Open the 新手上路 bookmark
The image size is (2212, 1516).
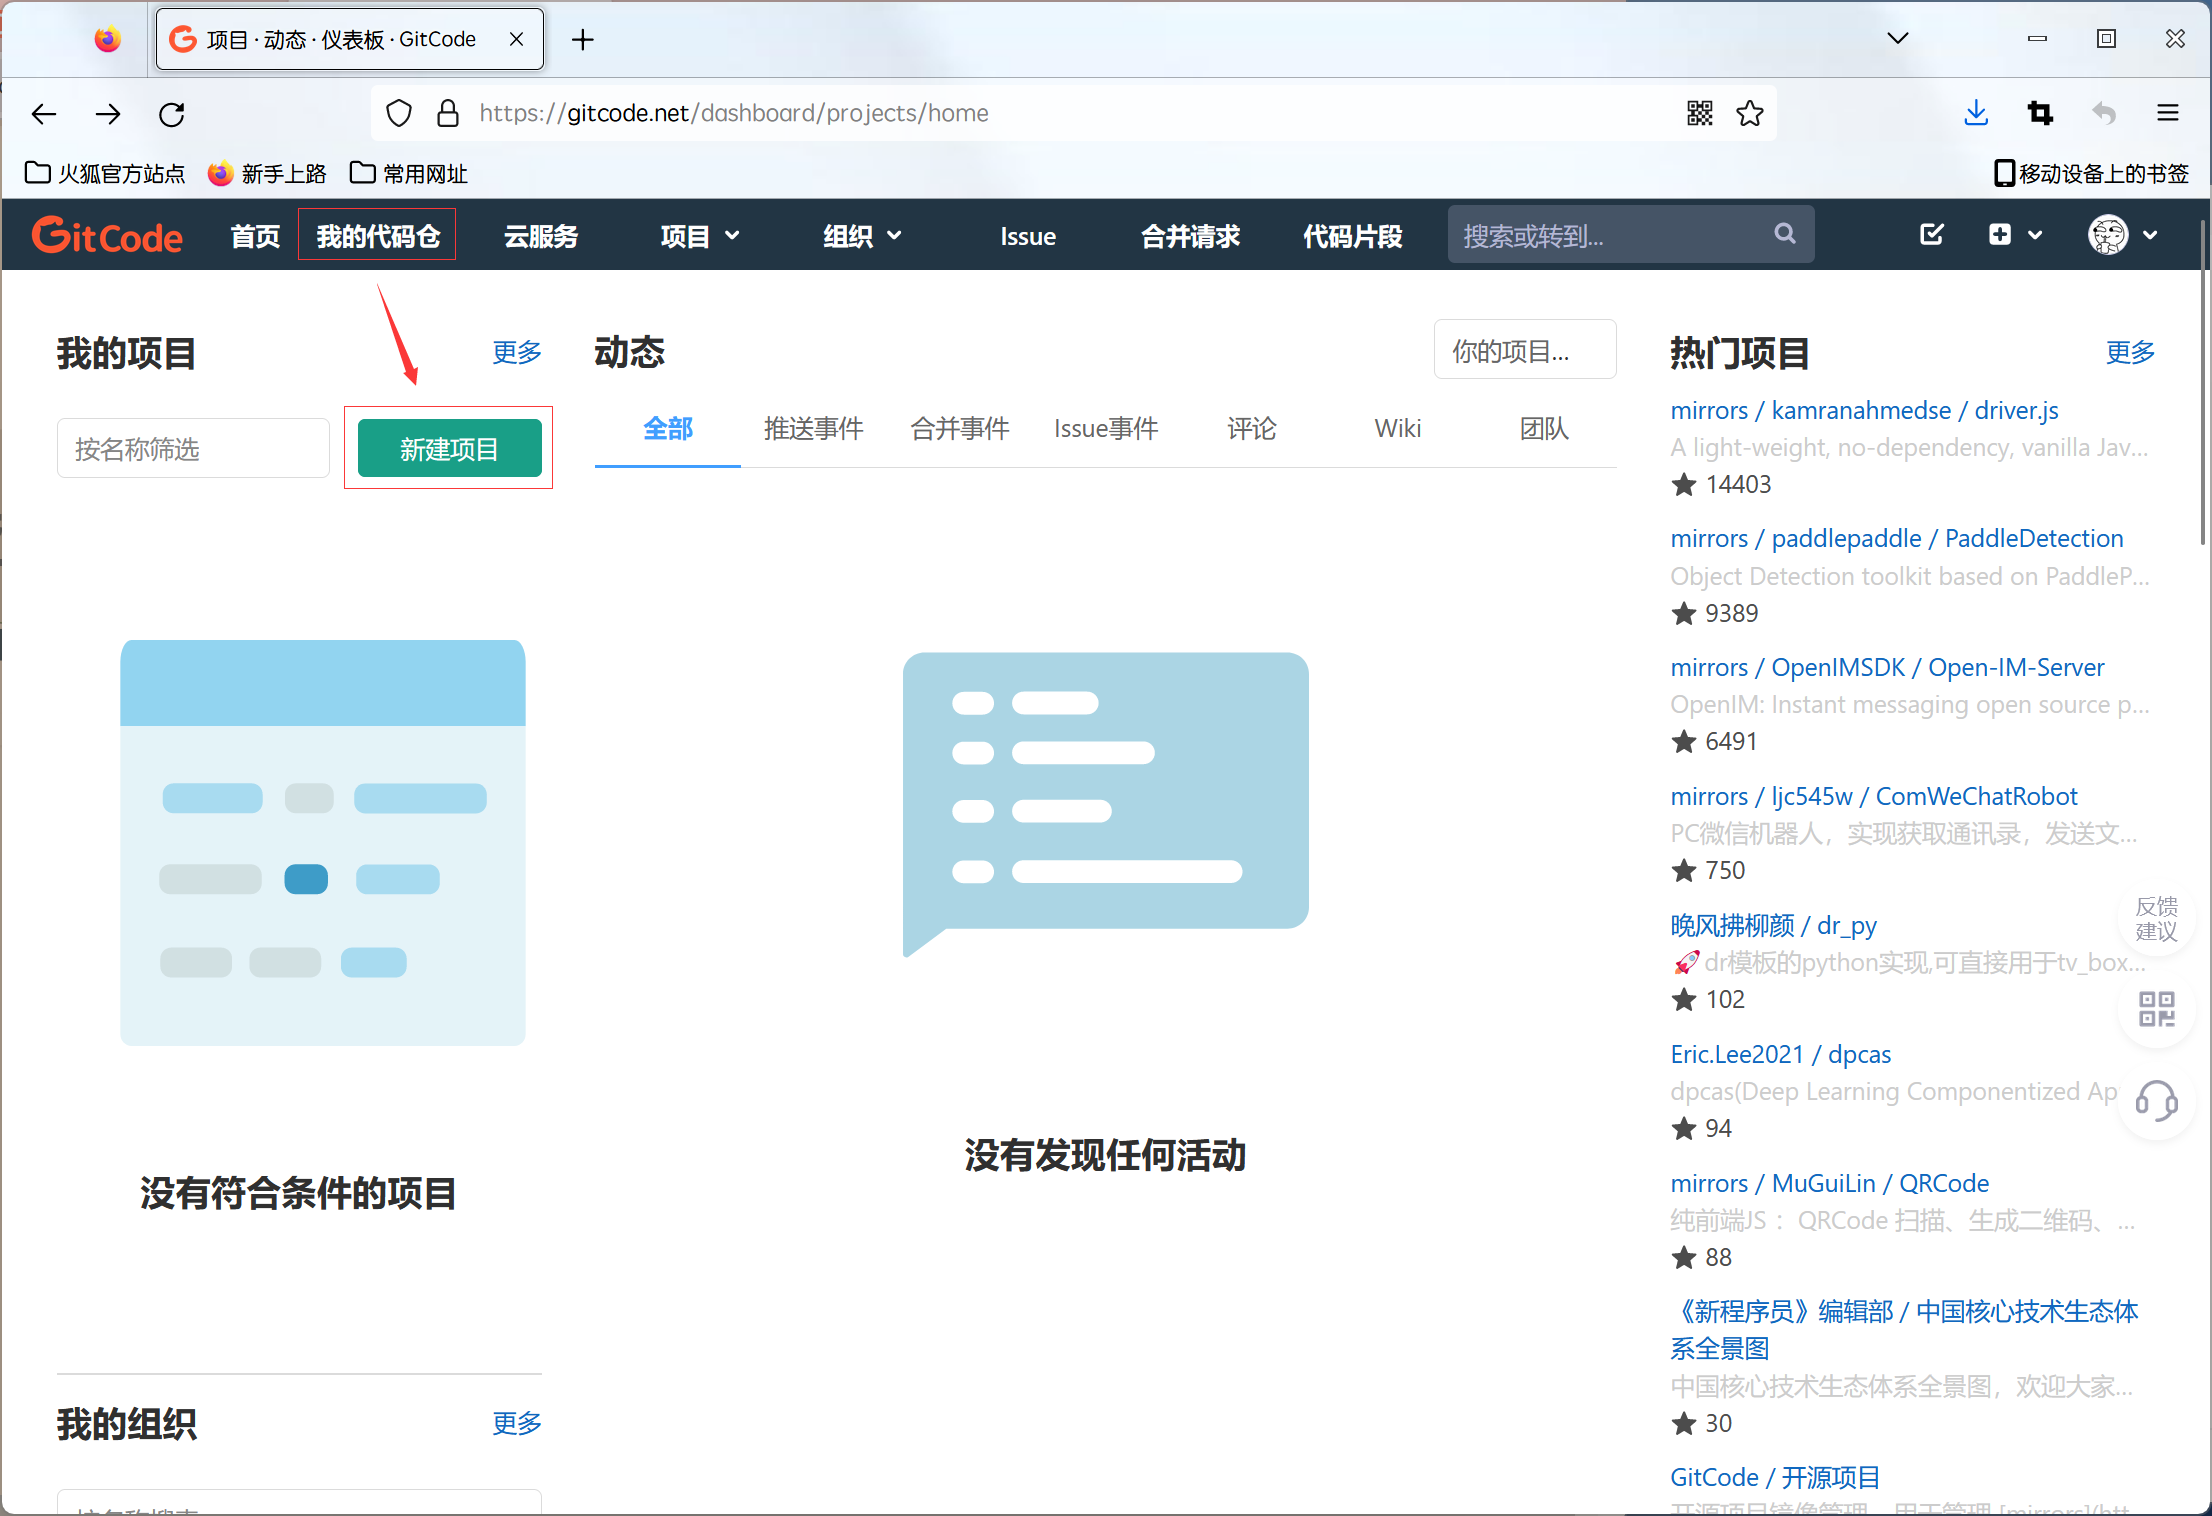coord(267,173)
